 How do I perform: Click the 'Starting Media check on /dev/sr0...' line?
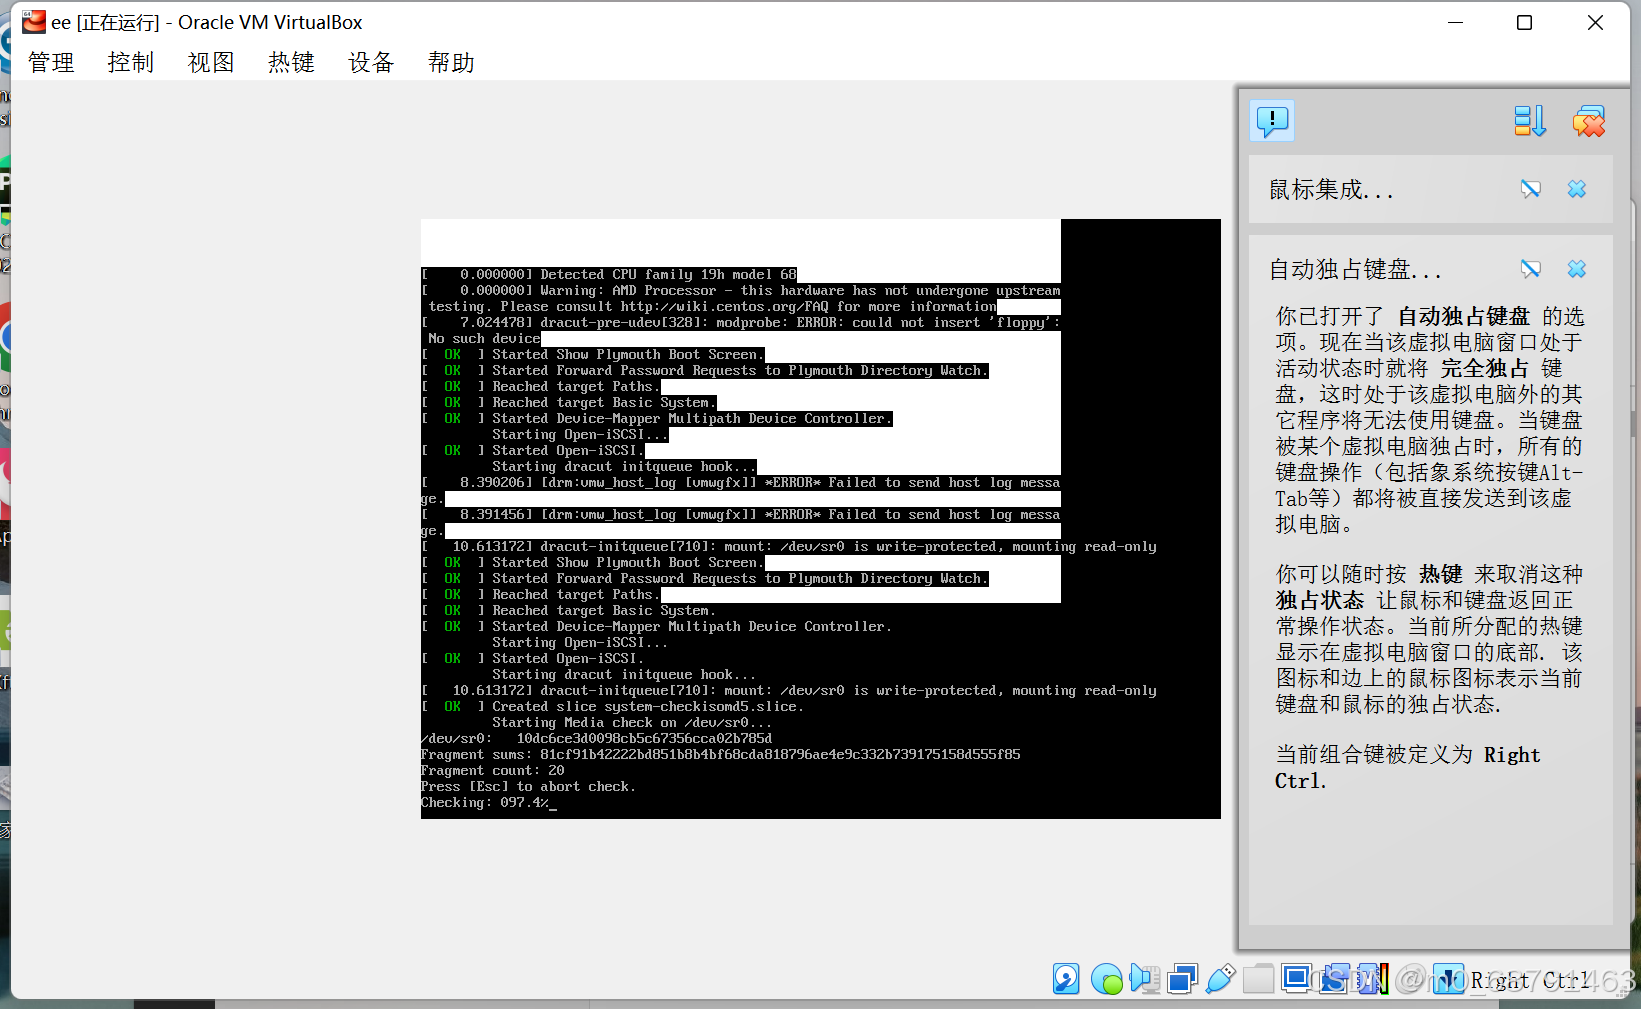(632, 723)
